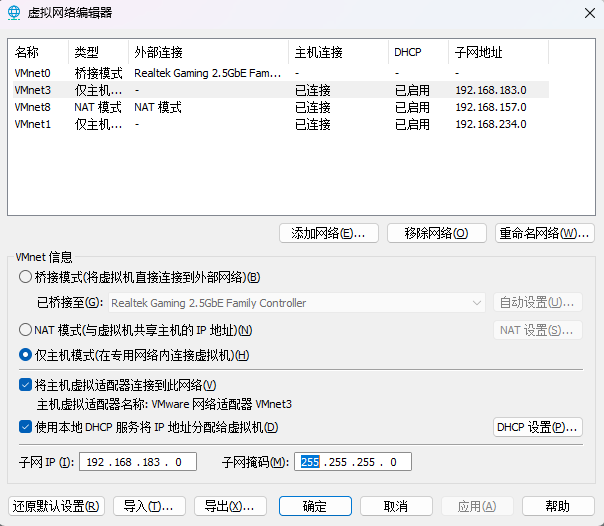Click 桥接模式 type cell of VMnet0
This screenshot has height=526, width=604.
tap(99, 73)
